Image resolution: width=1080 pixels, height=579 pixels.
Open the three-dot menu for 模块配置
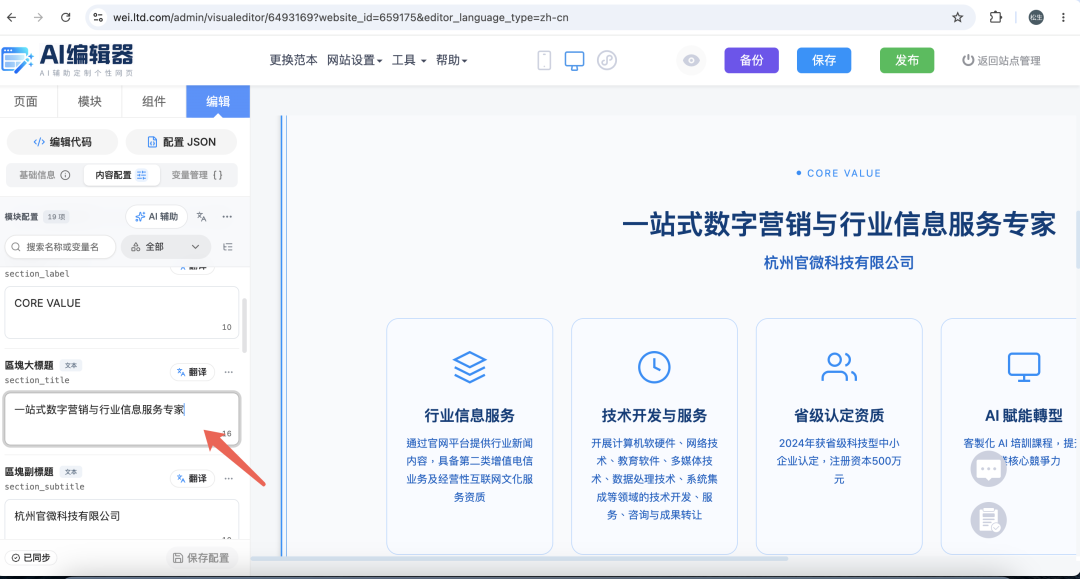pyautogui.click(x=227, y=217)
